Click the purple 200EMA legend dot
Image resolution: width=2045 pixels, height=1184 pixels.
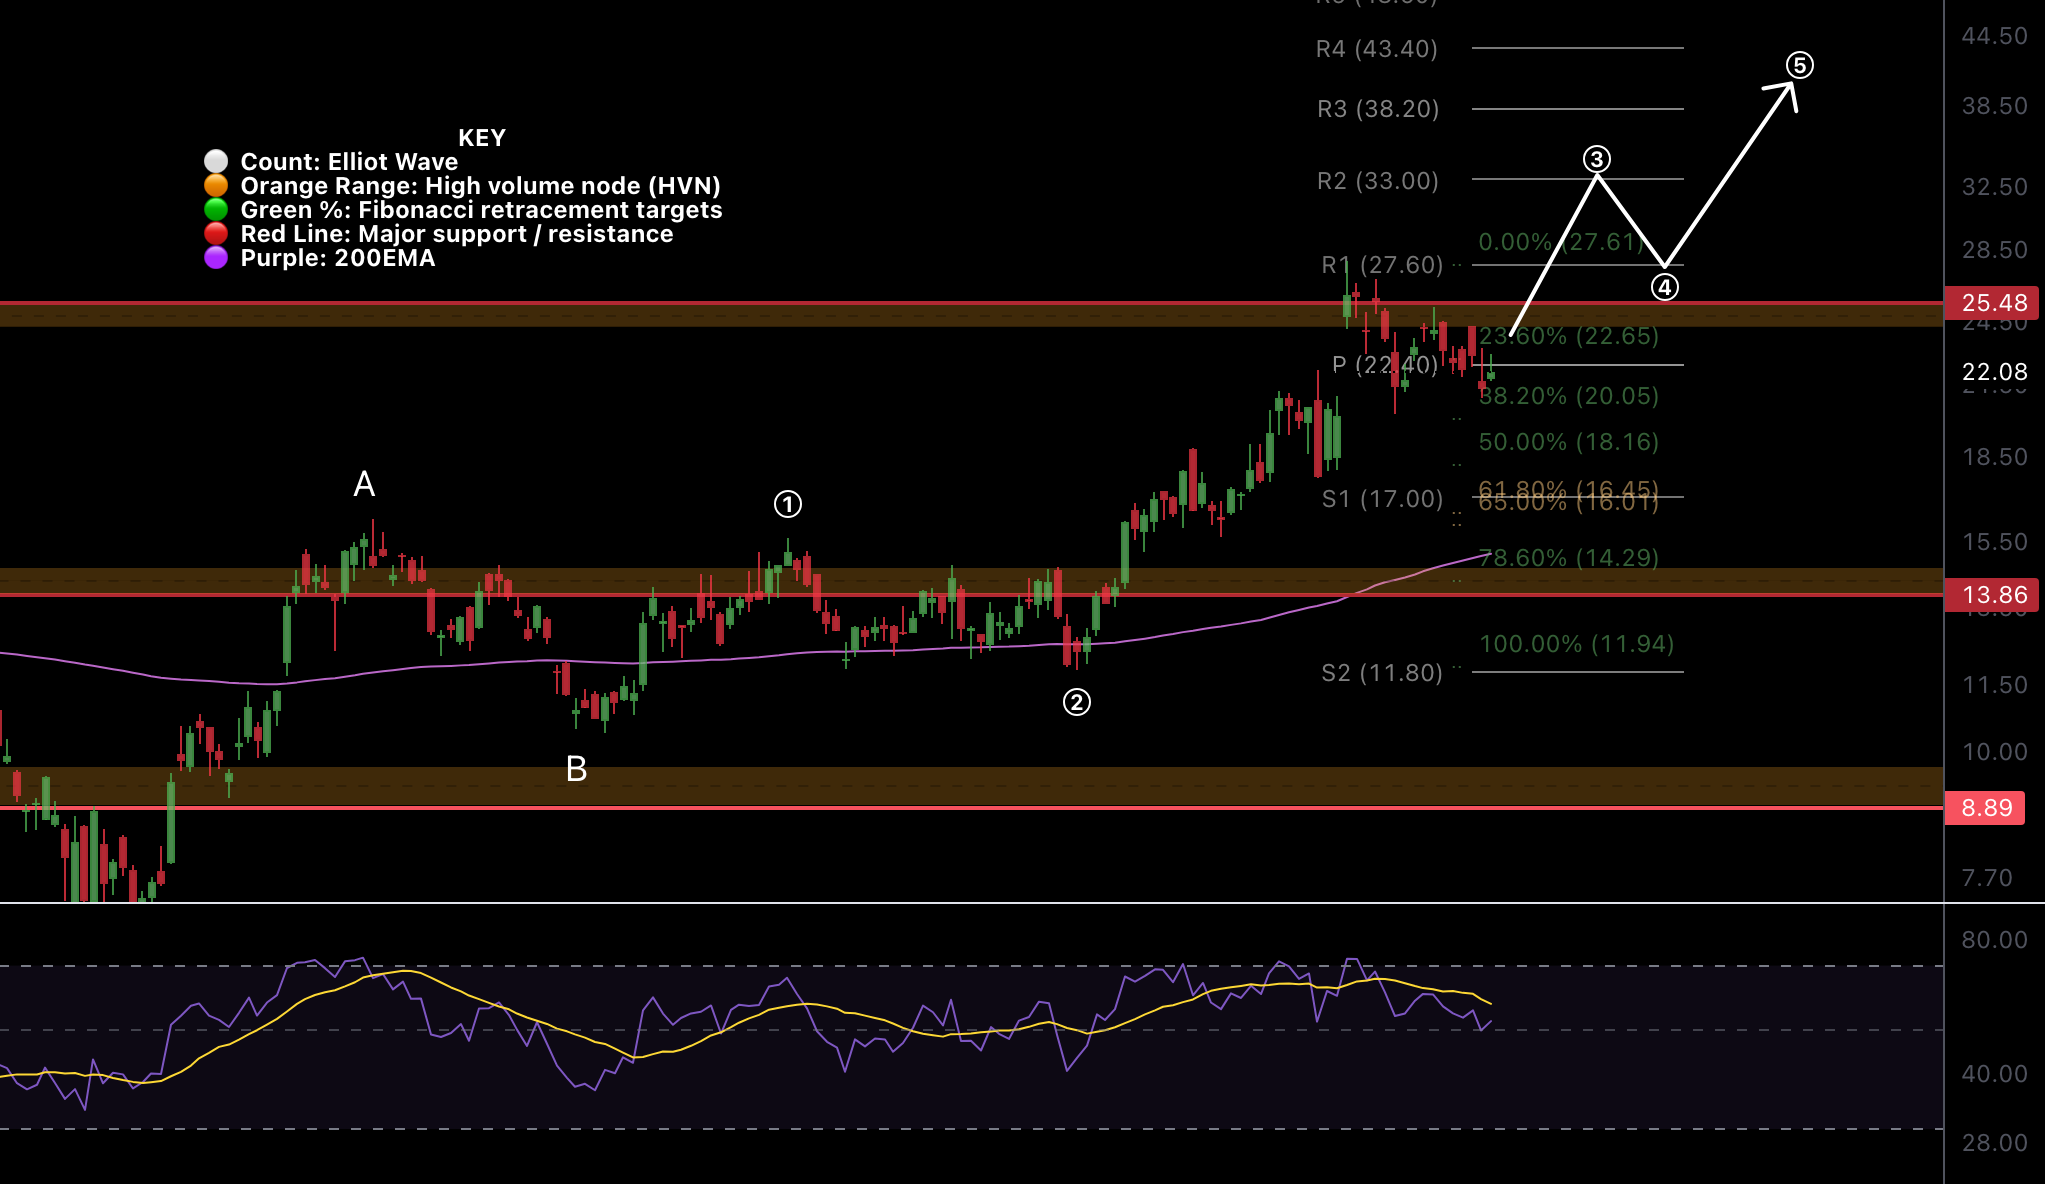(216, 258)
